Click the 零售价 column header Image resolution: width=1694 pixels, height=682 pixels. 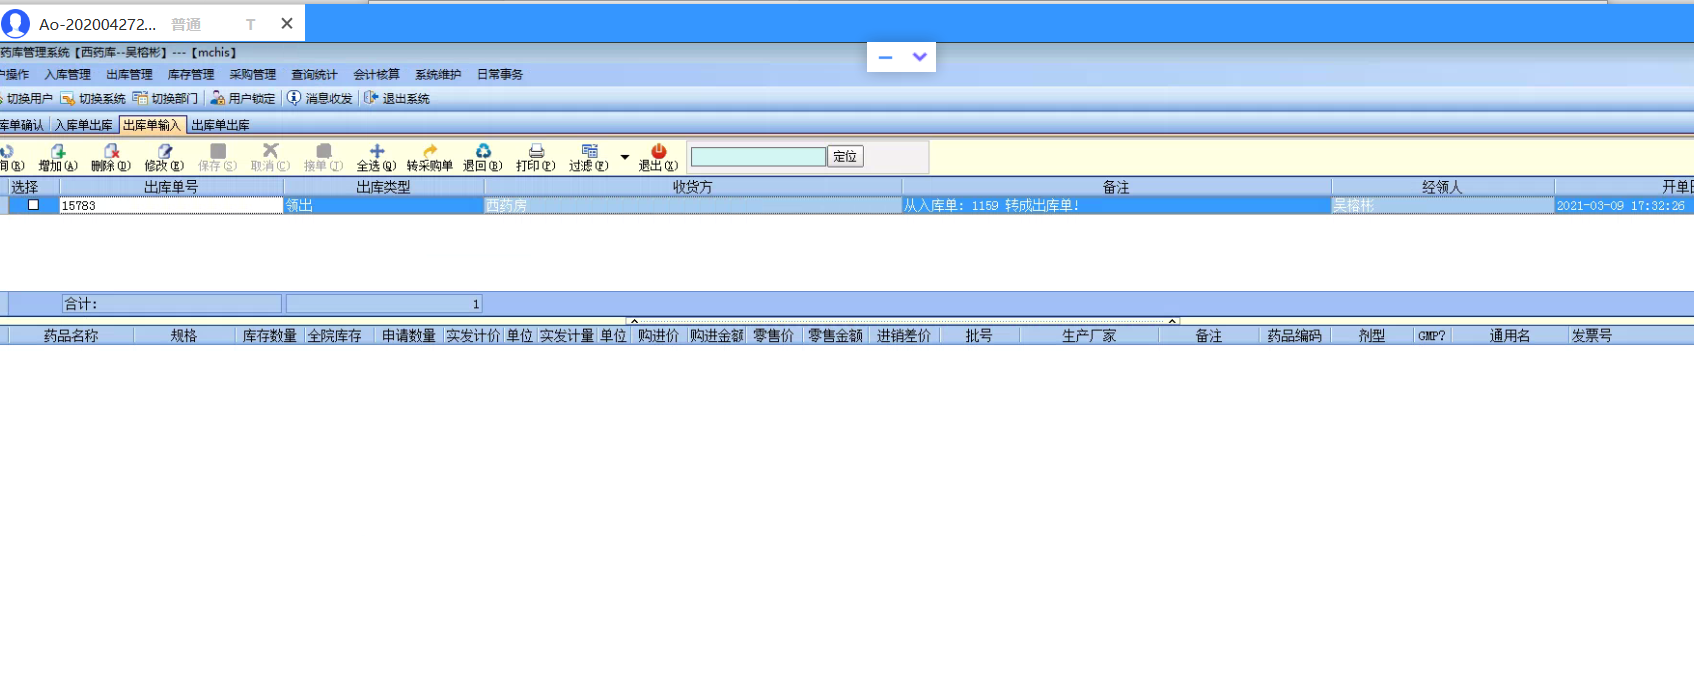click(774, 336)
